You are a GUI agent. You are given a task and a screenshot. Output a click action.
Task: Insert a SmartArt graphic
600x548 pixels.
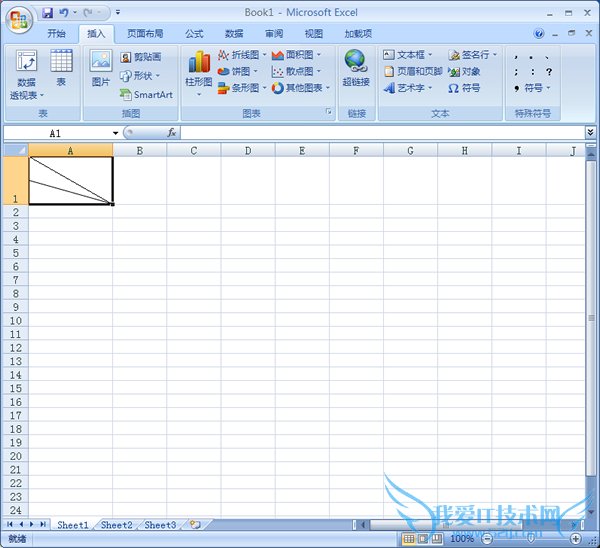pyautogui.click(x=146, y=94)
